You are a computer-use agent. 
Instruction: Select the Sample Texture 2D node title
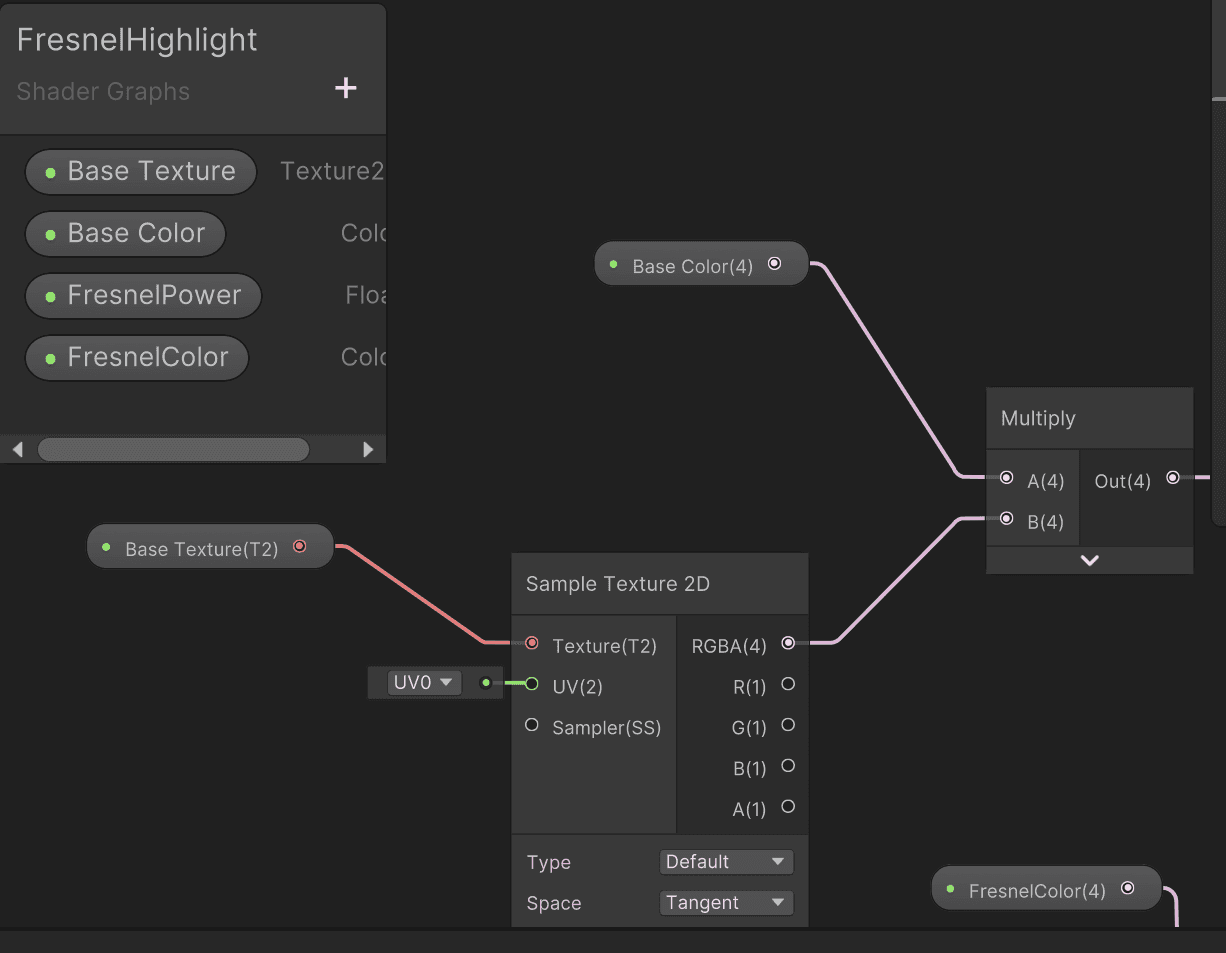point(618,584)
